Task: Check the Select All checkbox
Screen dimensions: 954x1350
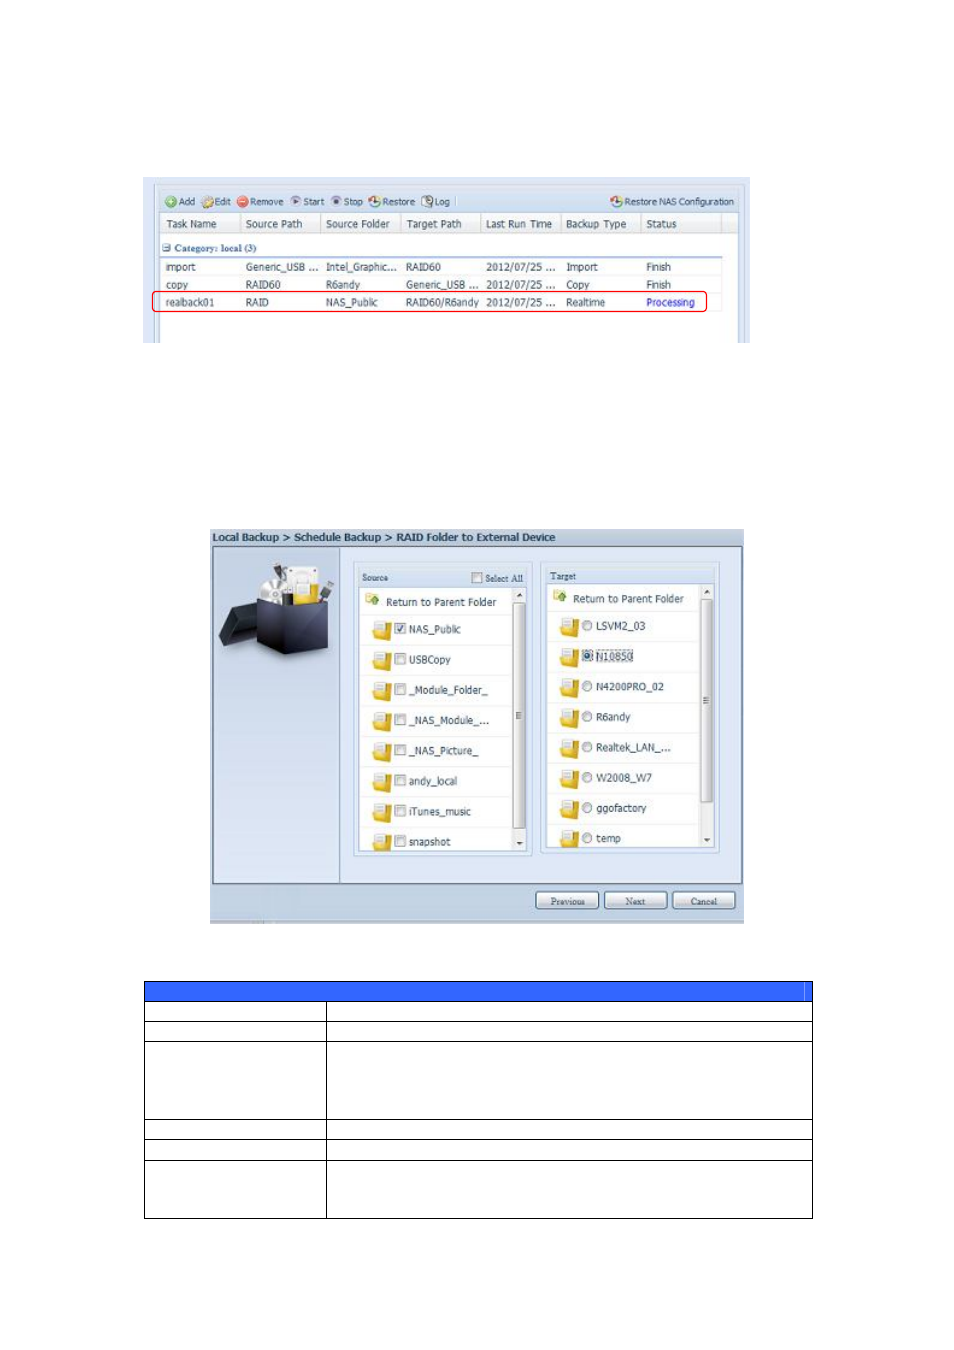Action: pos(477,578)
